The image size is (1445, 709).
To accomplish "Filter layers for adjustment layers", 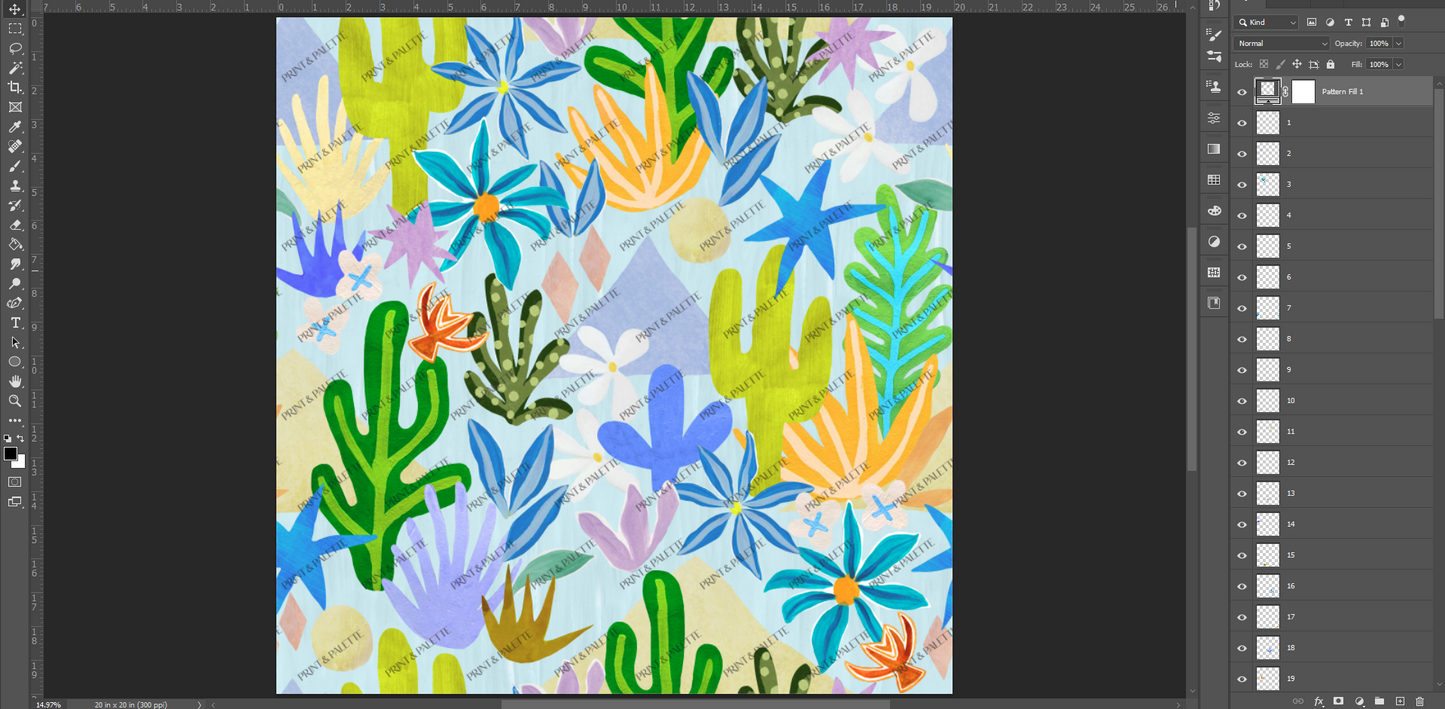I will pyautogui.click(x=1330, y=22).
